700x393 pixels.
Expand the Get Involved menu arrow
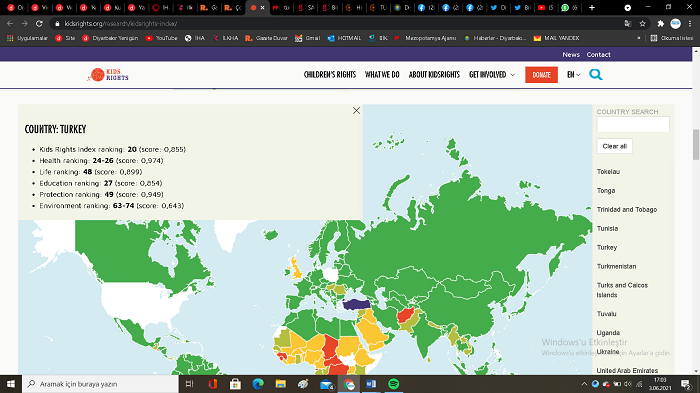[x=512, y=75]
